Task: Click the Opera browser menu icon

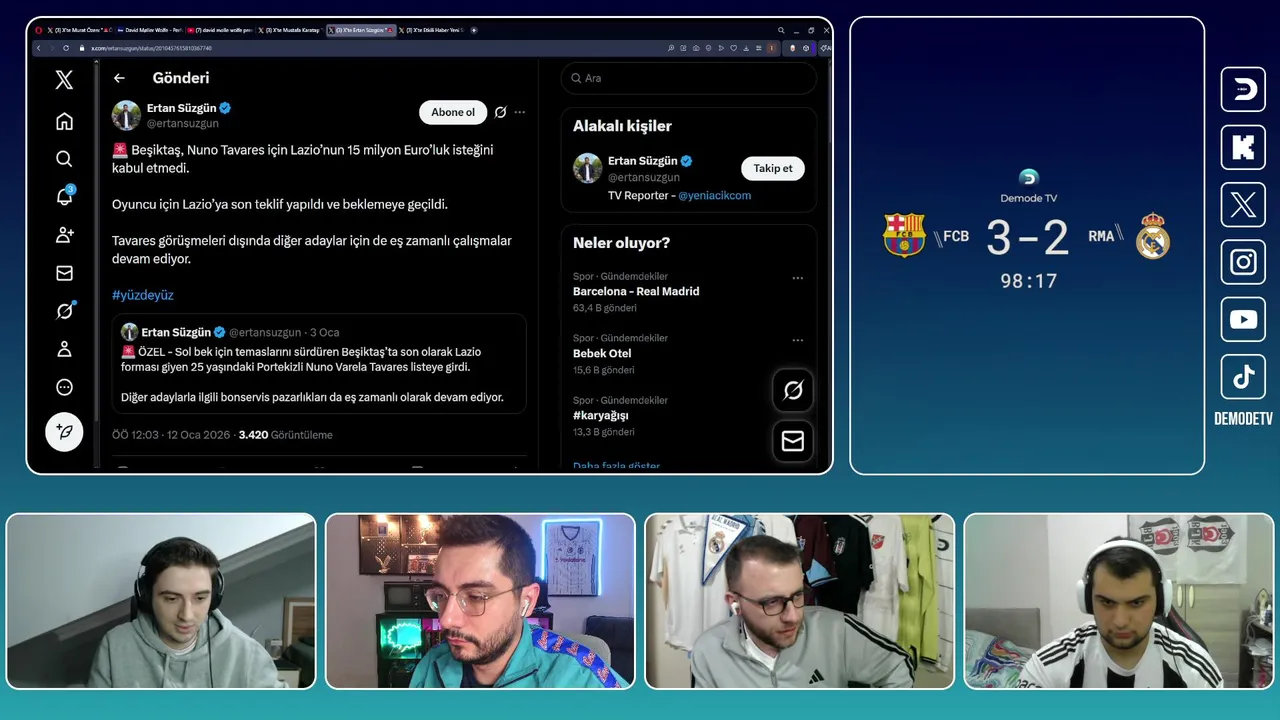Action: [x=38, y=30]
